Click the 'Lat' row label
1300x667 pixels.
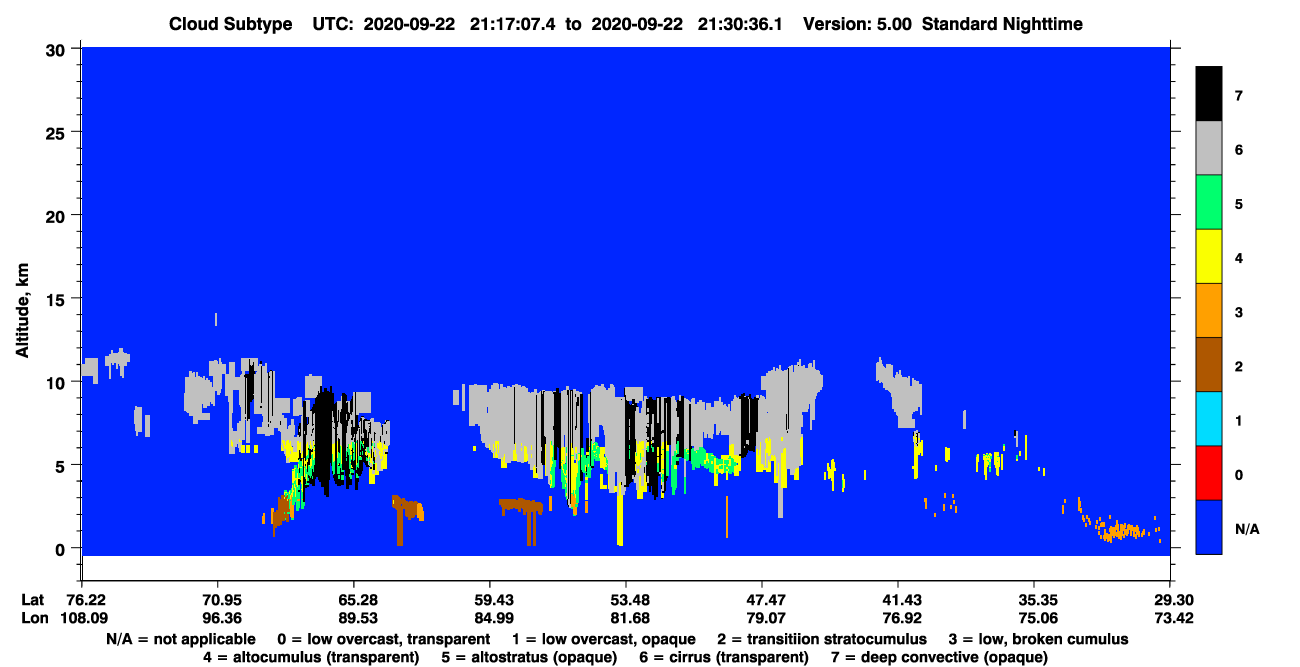pos(32,600)
